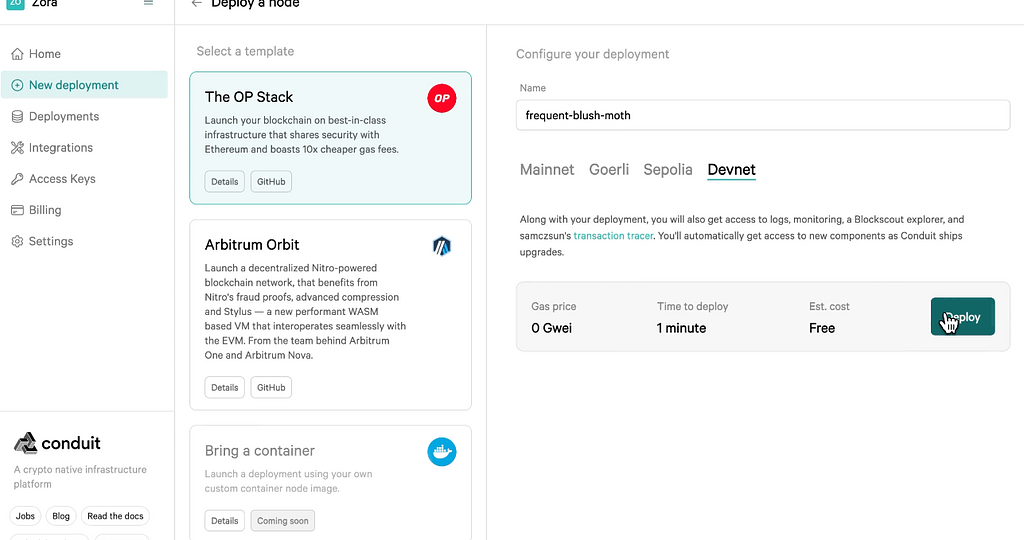Open Read the docs link
Viewport: 1024px width, 540px height.
point(115,516)
